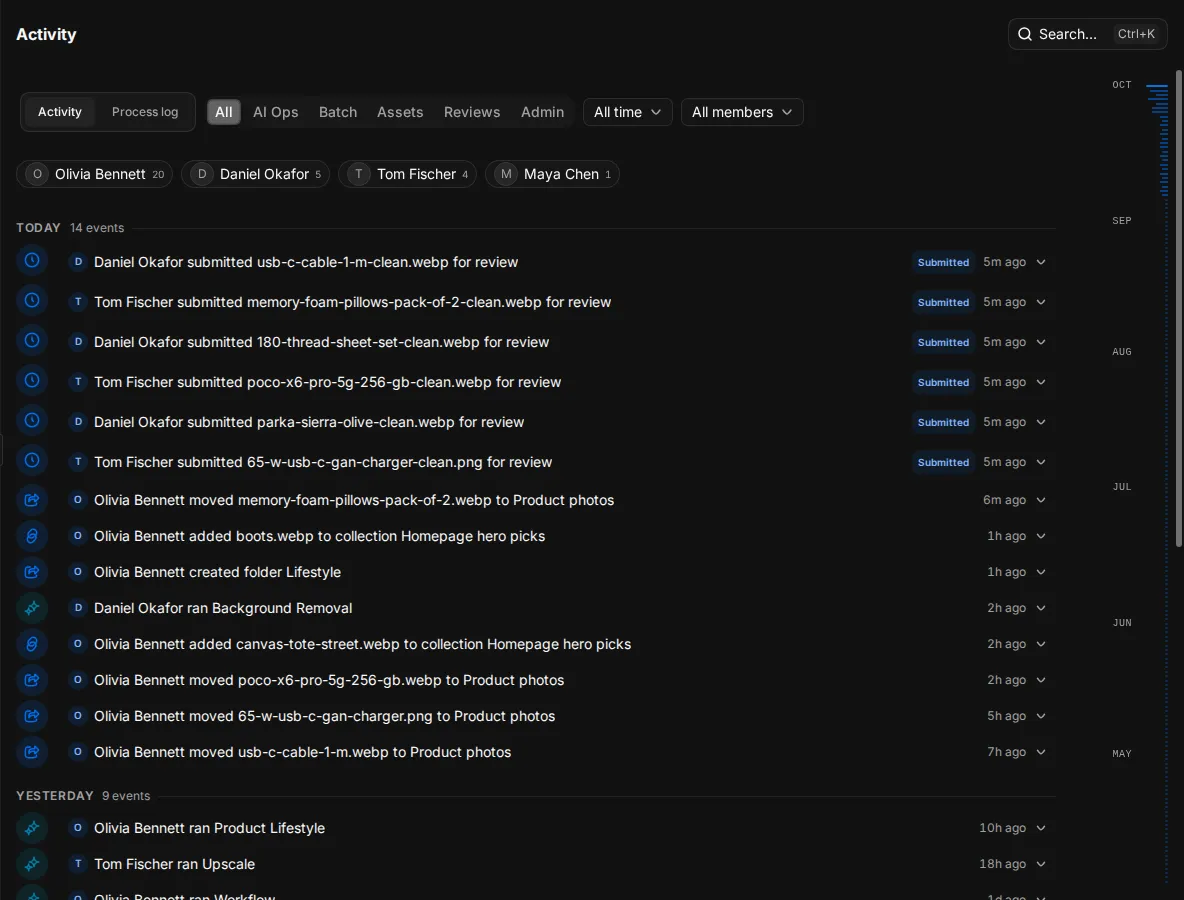Click Olivia avatar on created folder Lifestyle row
The height and width of the screenshot is (900, 1184).
78,572
